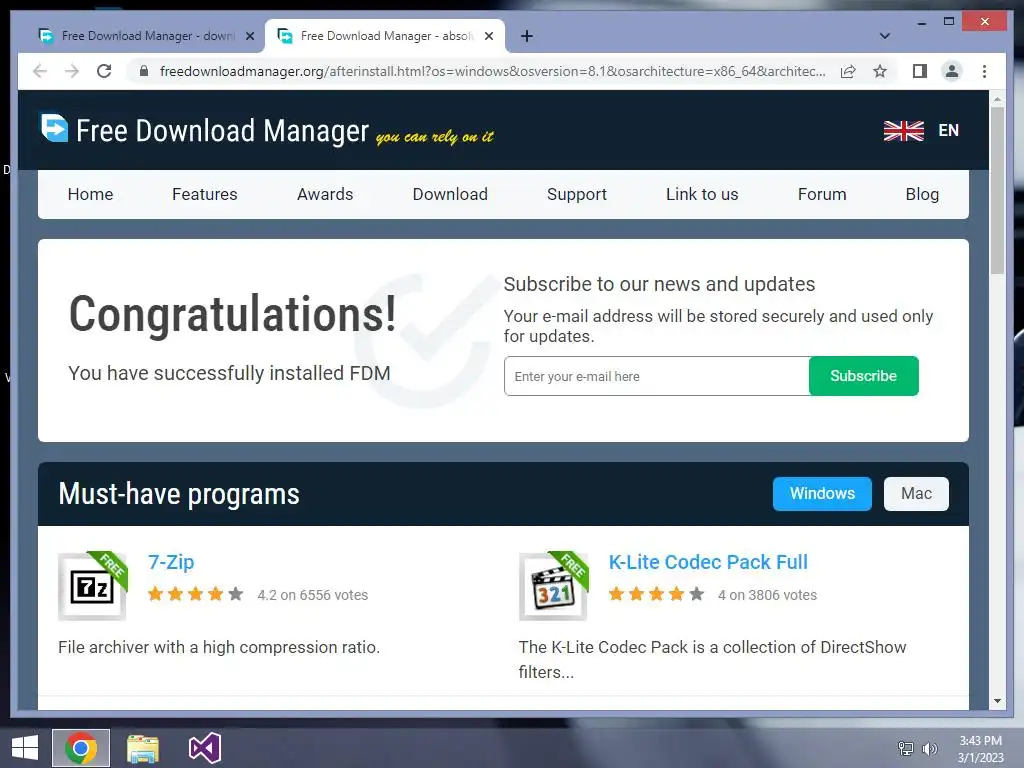This screenshot has height=768, width=1024.
Task: Open Chrome's three-dot menu
Action: coord(984,71)
